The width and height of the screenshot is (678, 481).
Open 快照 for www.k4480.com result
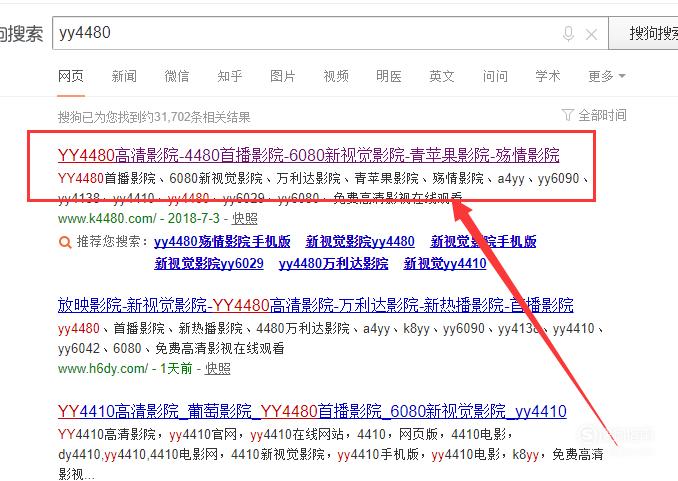pyautogui.click(x=244, y=218)
